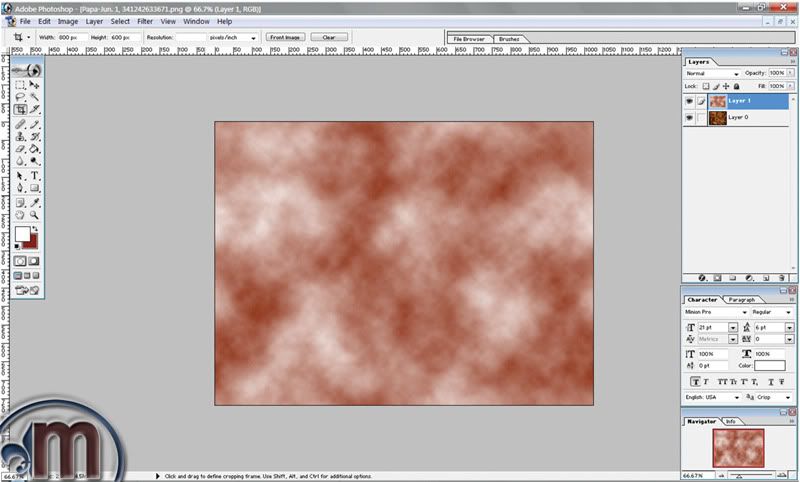
Task: Select the Slice tool
Action: (x=34, y=109)
